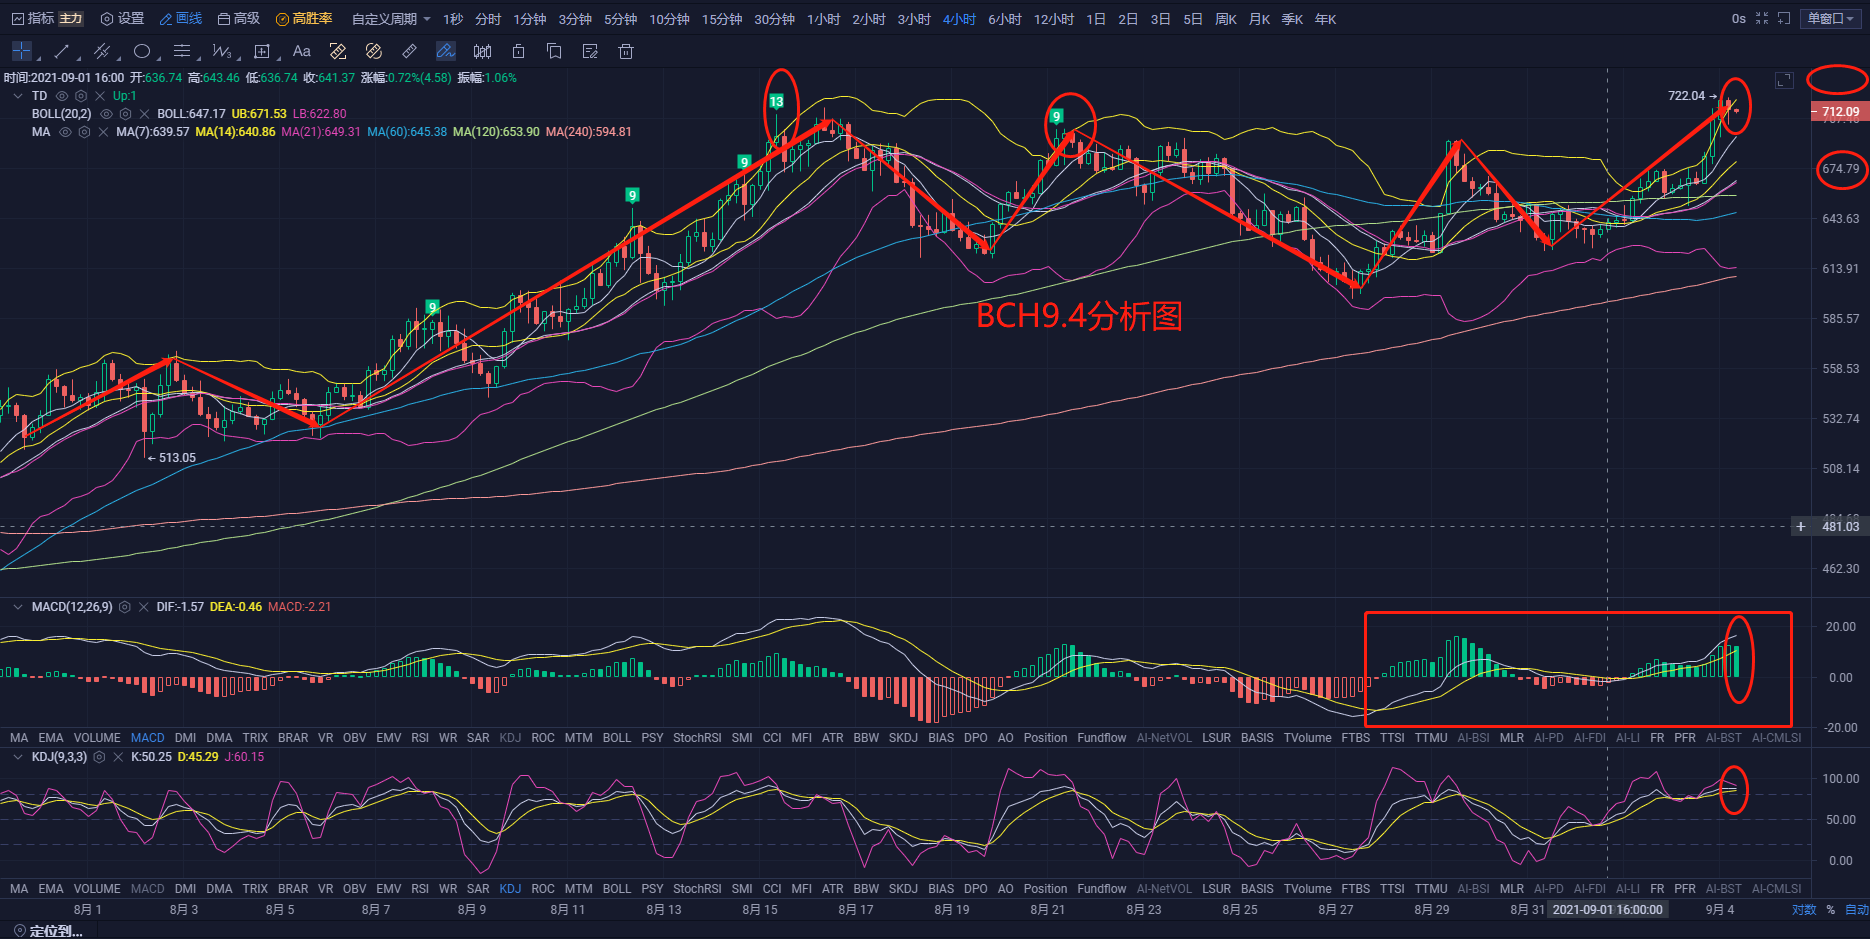1870x939 pixels.
Task: Click the add window icon by the 单窗口 box
Action: pyautogui.click(x=1783, y=18)
